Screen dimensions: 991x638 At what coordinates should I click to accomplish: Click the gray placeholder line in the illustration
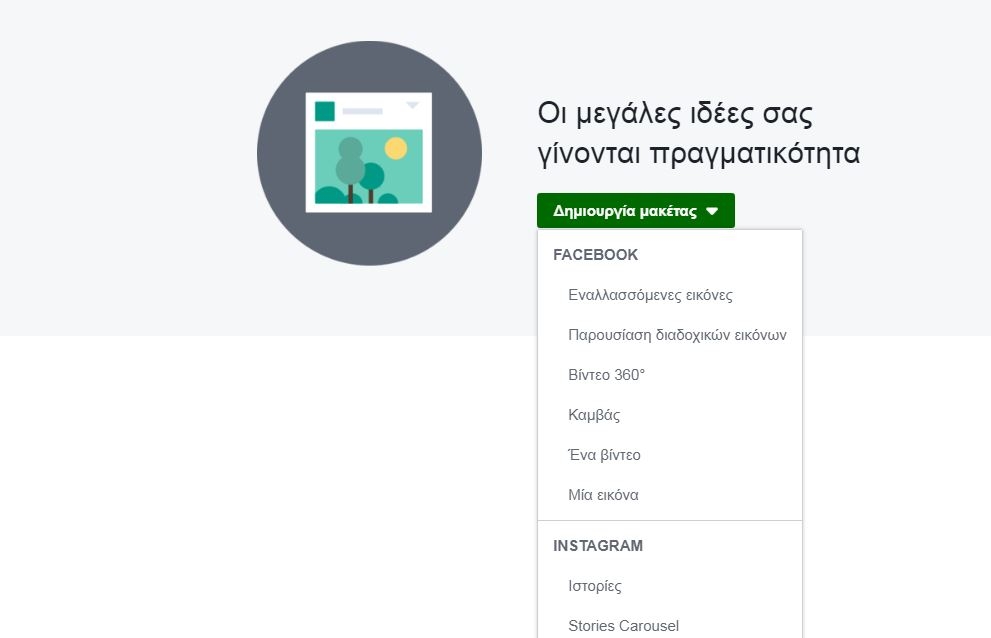pyautogui.click(x=362, y=110)
